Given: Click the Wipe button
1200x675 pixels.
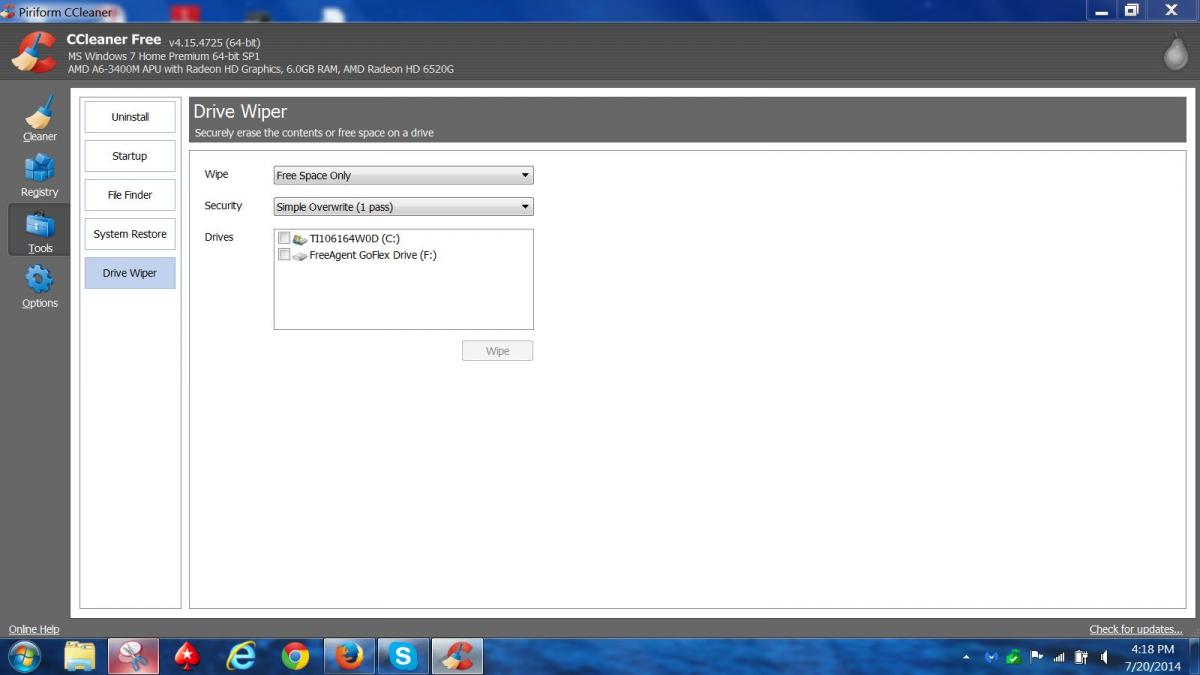Looking at the screenshot, I should (x=497, y=351).
